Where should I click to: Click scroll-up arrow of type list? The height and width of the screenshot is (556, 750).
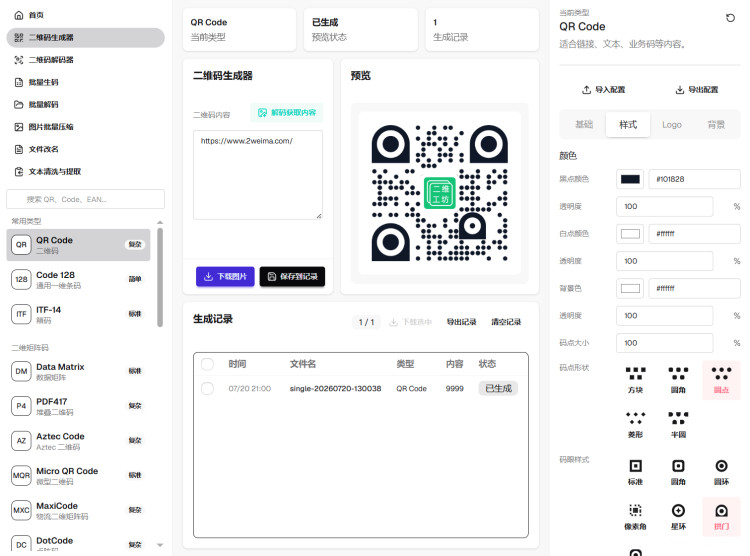(x=160, y=222)
